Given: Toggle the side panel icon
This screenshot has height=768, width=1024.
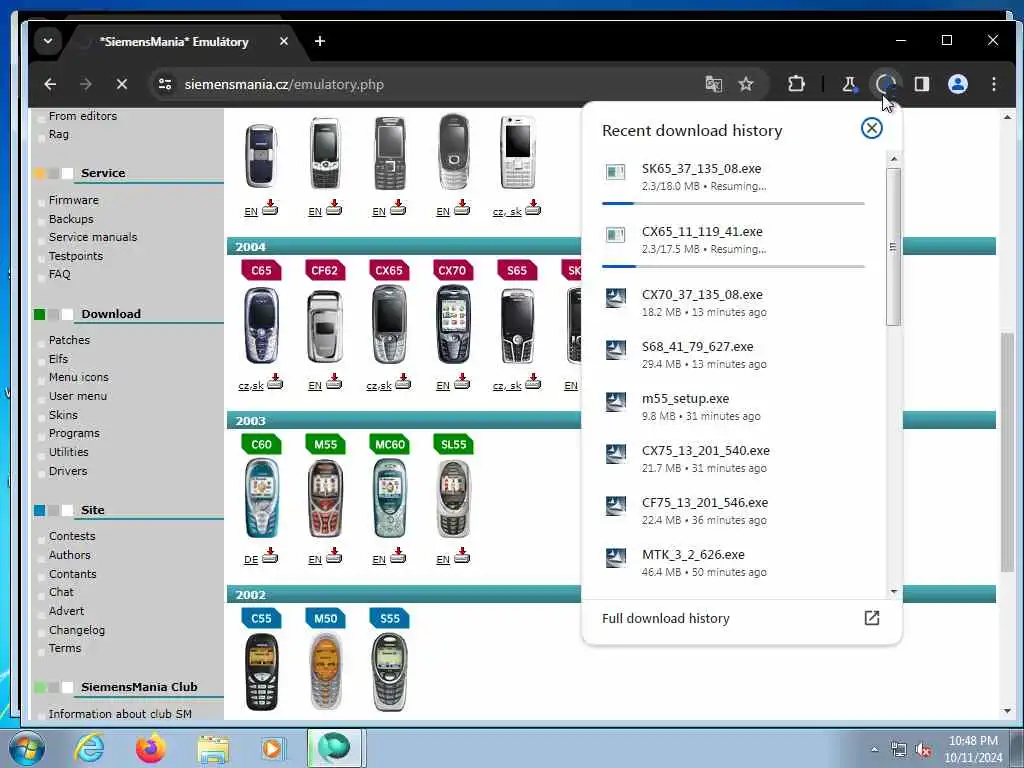Looking at the screenshot, I should pos(921,84).
